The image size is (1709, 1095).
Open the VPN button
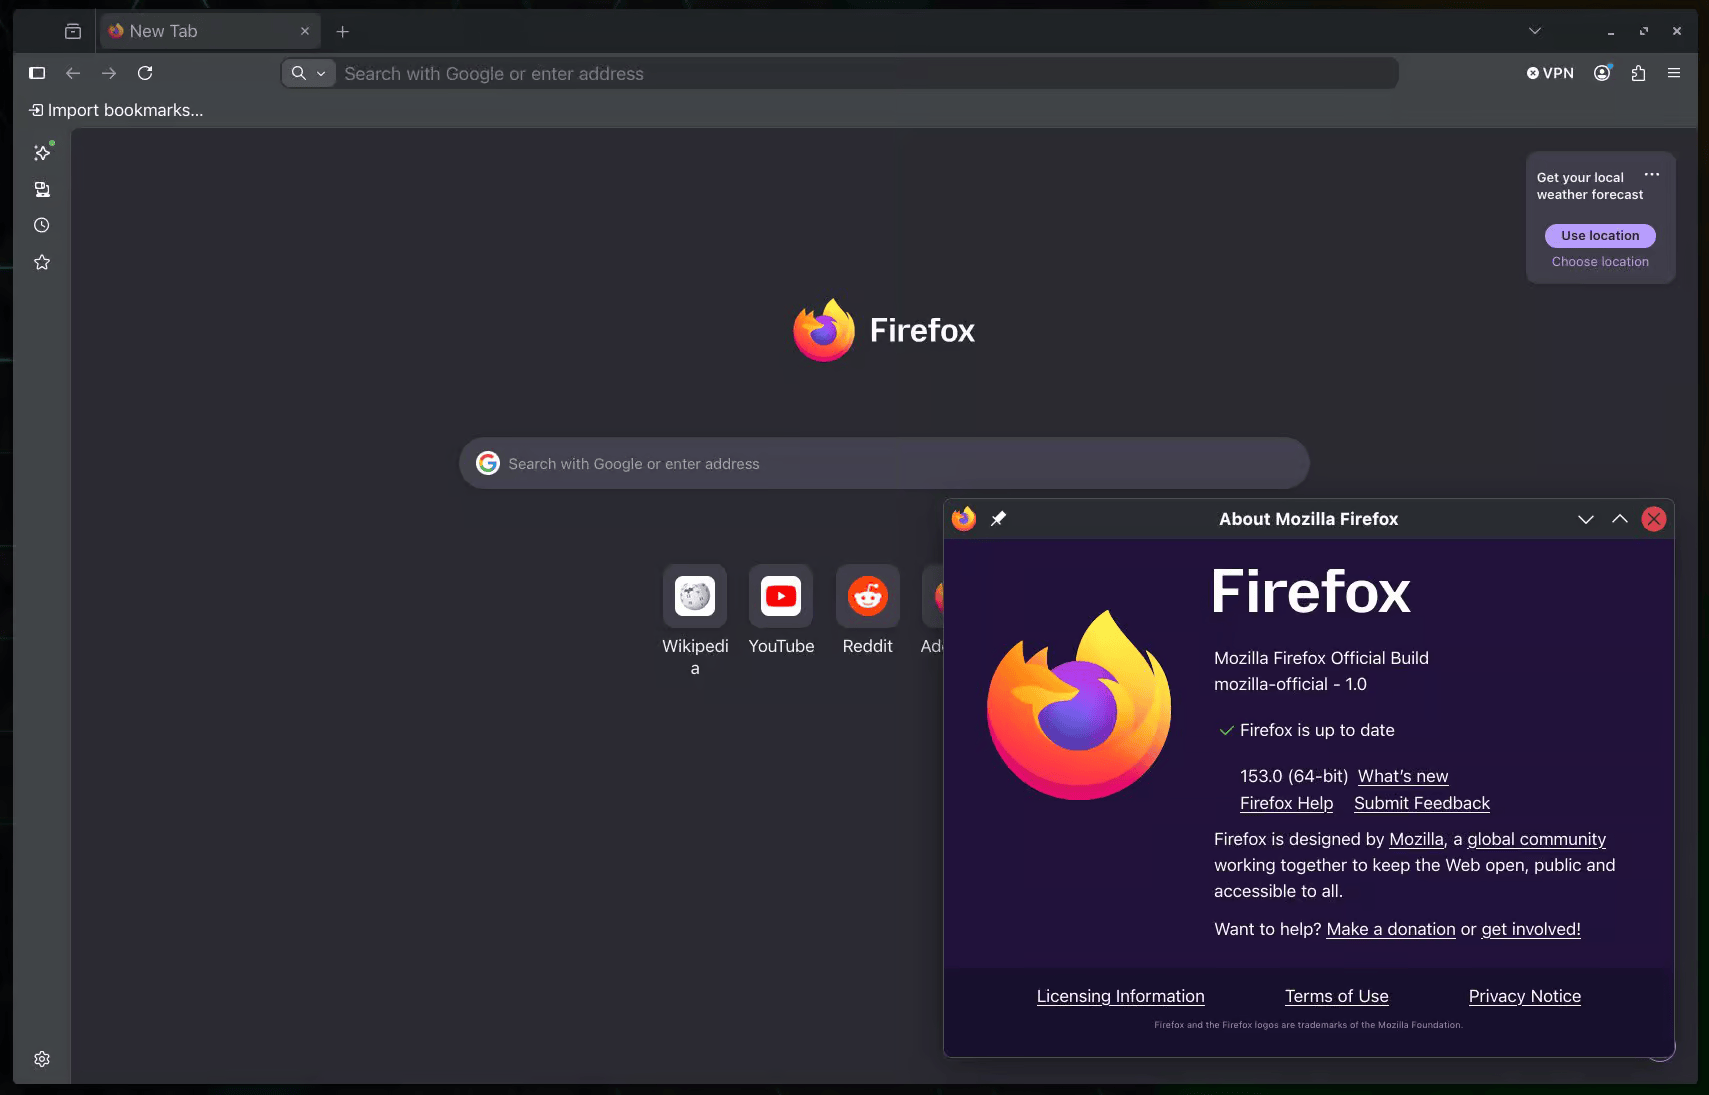click(1550, 73)
